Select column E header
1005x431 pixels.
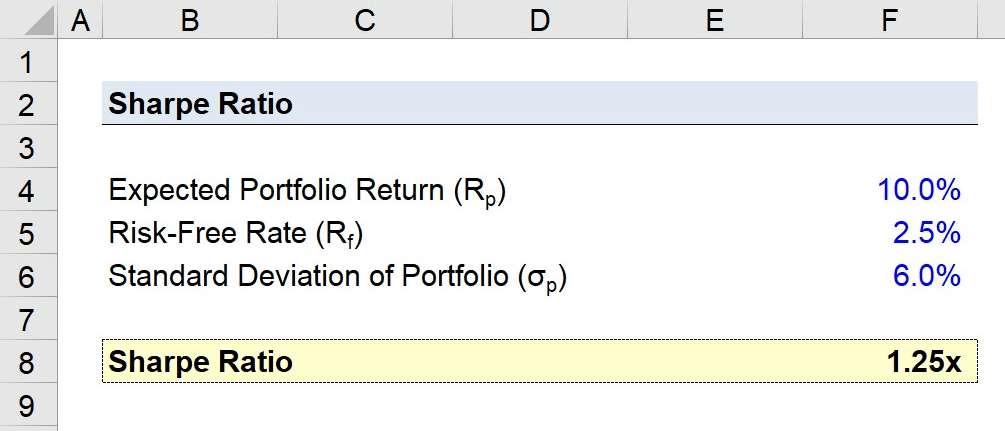[715, 19]
